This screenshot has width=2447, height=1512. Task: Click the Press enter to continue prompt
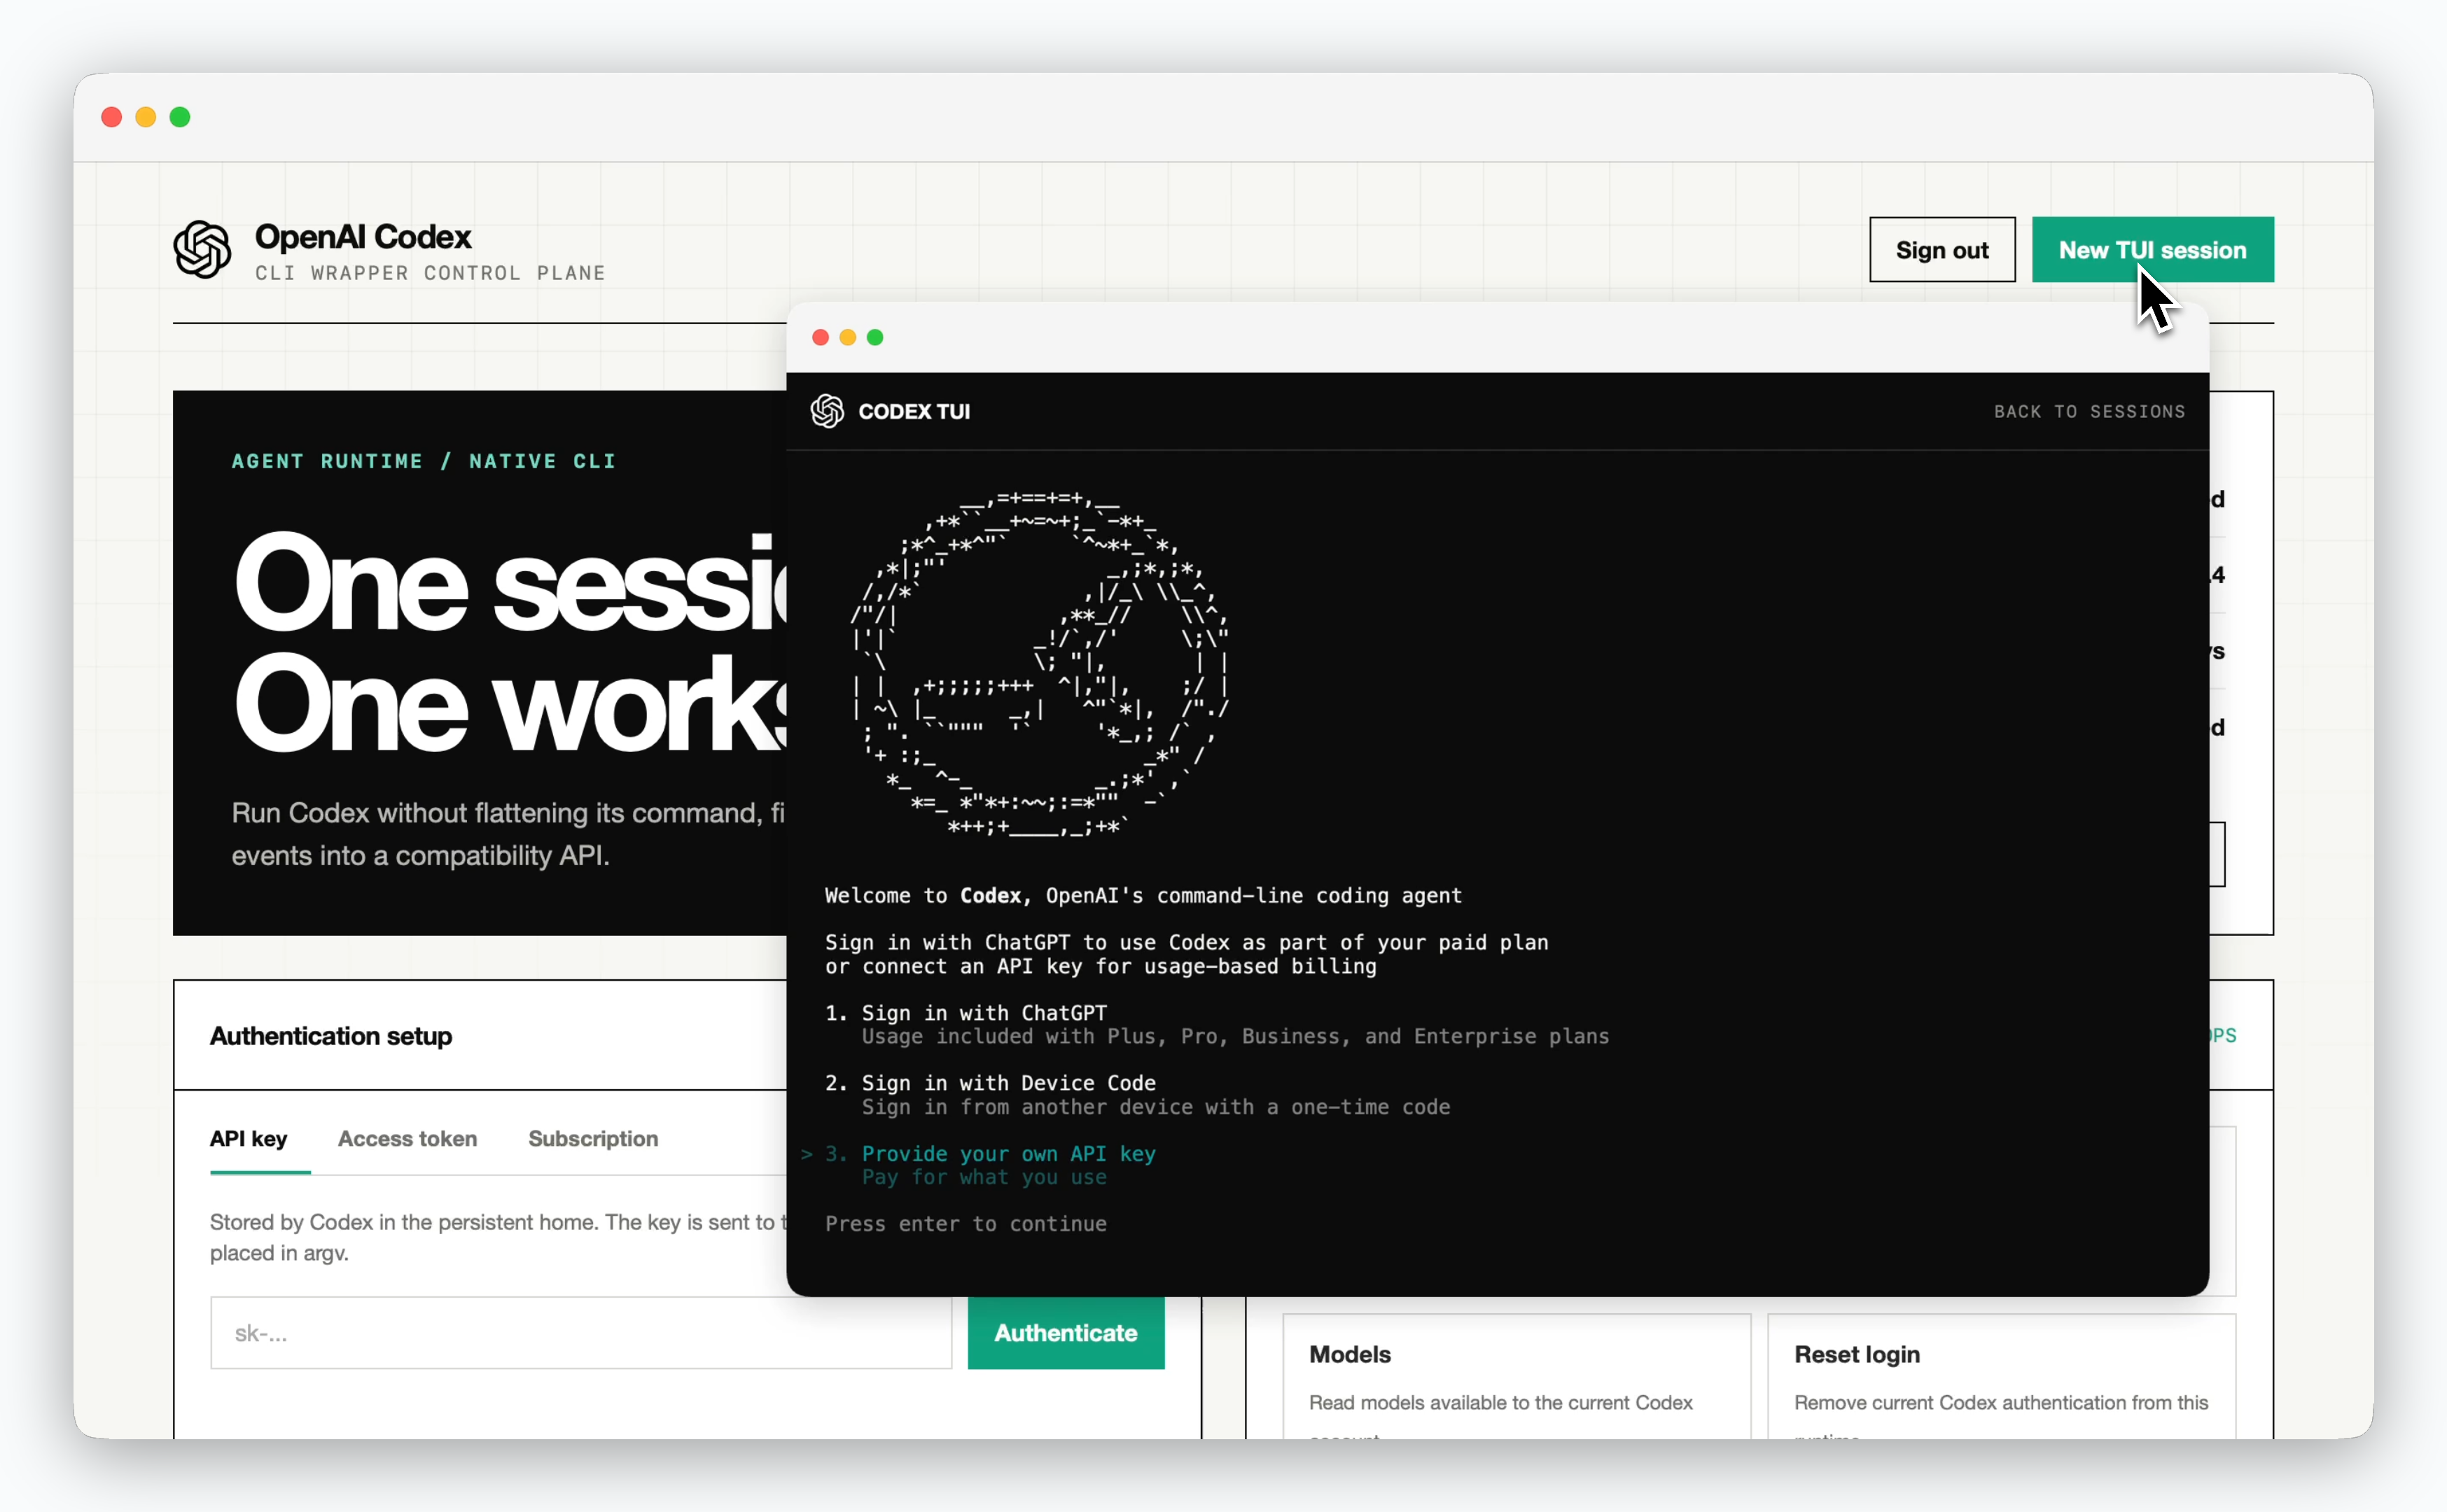[x=966, y=1224]
